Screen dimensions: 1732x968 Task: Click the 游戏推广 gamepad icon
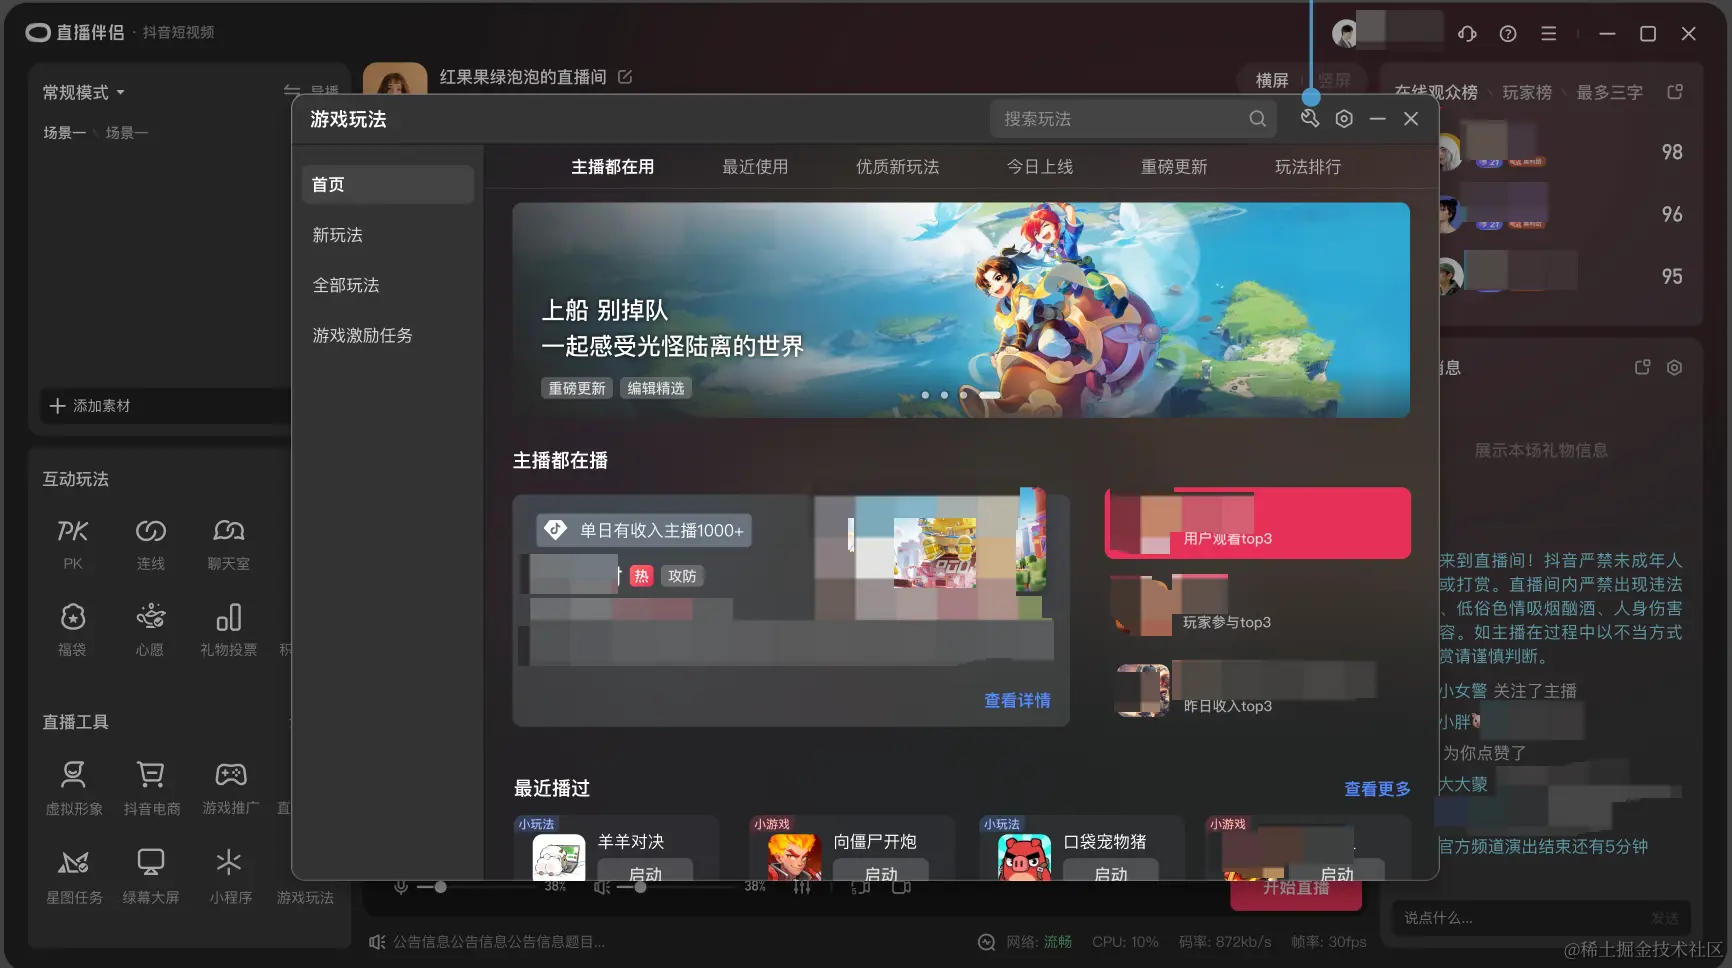click(x=231, y=774)
